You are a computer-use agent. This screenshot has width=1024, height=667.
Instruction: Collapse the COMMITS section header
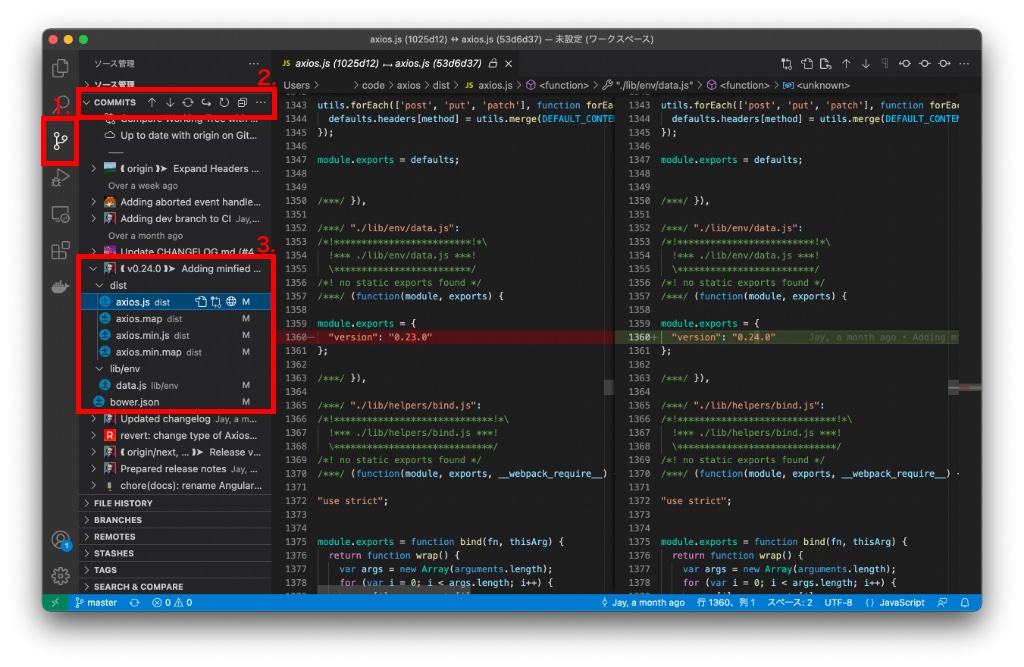pos(114,102)
